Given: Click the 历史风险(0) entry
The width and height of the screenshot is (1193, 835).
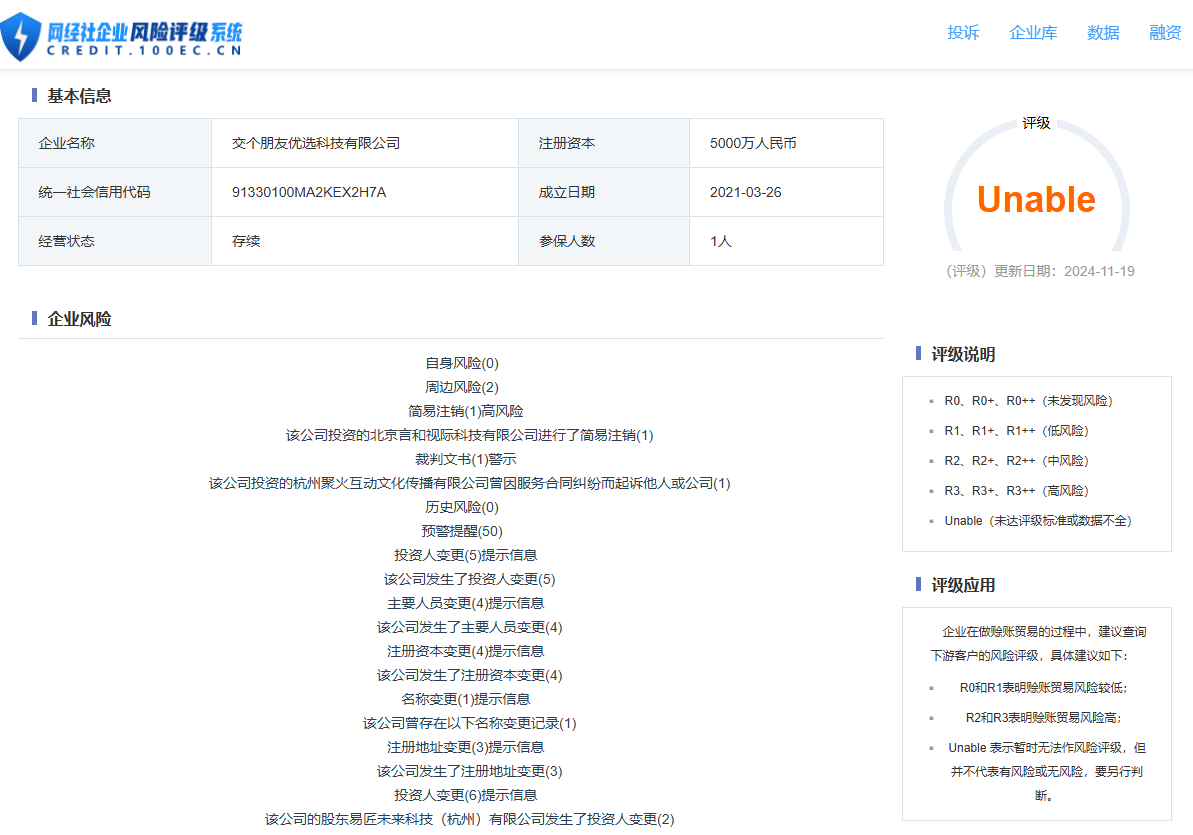Looking at the screenshot, I should (462, 507).
